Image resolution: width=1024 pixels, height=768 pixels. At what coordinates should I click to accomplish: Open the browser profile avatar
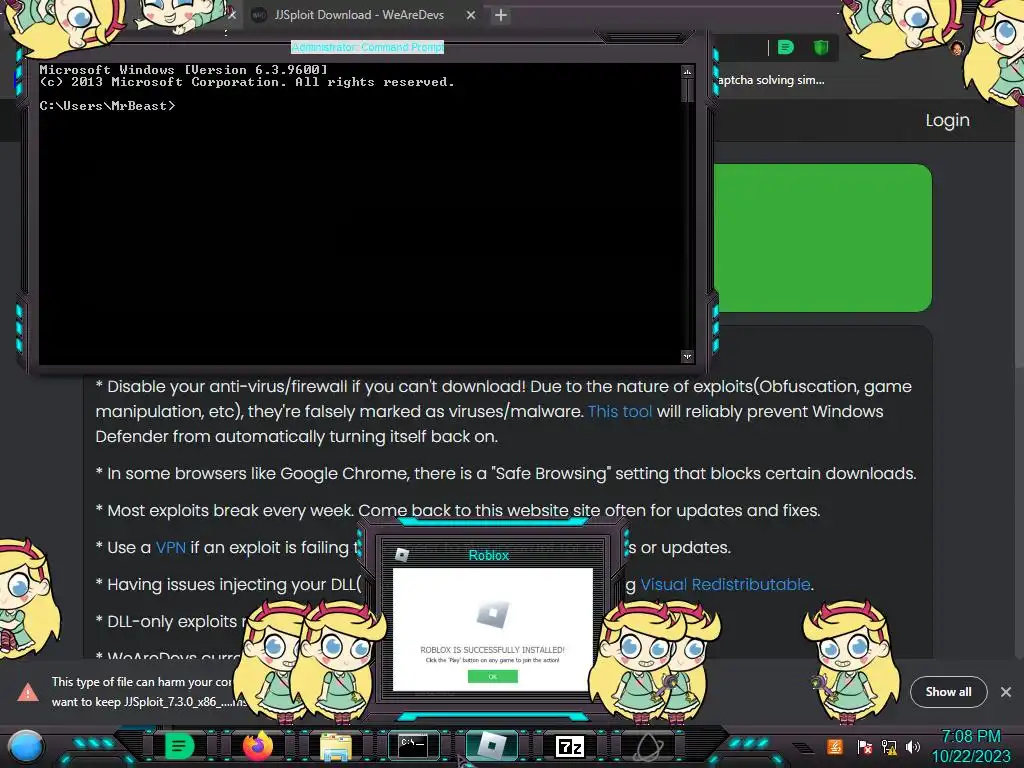point(956,48)
